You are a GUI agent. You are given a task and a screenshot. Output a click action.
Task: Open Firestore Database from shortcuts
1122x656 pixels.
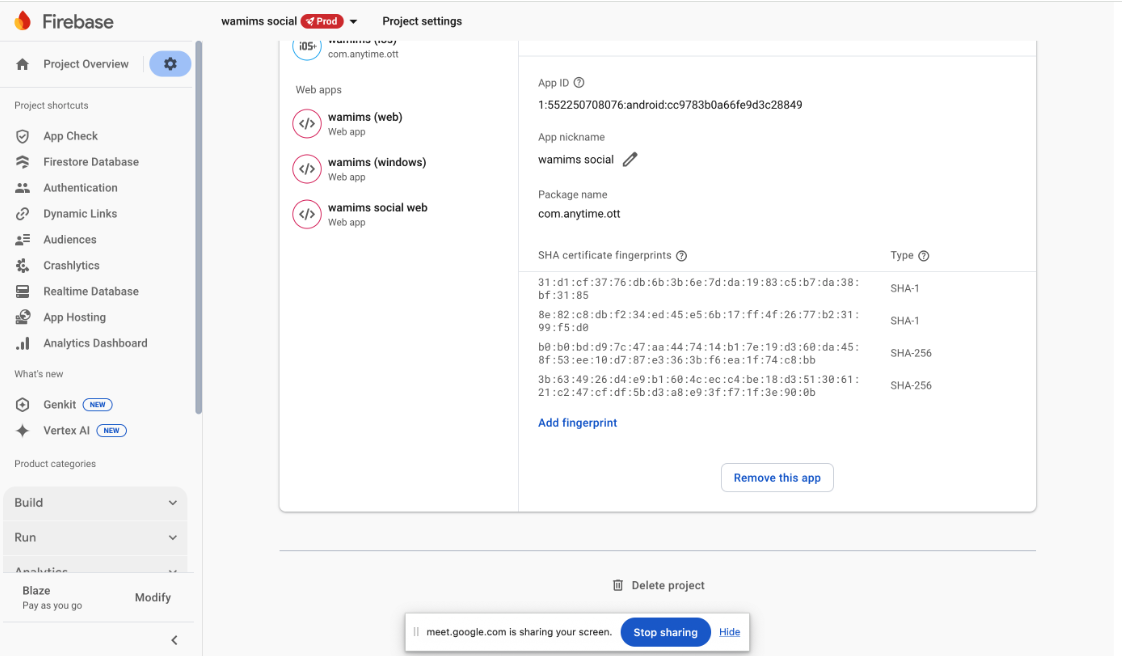(x=91, y=162)
